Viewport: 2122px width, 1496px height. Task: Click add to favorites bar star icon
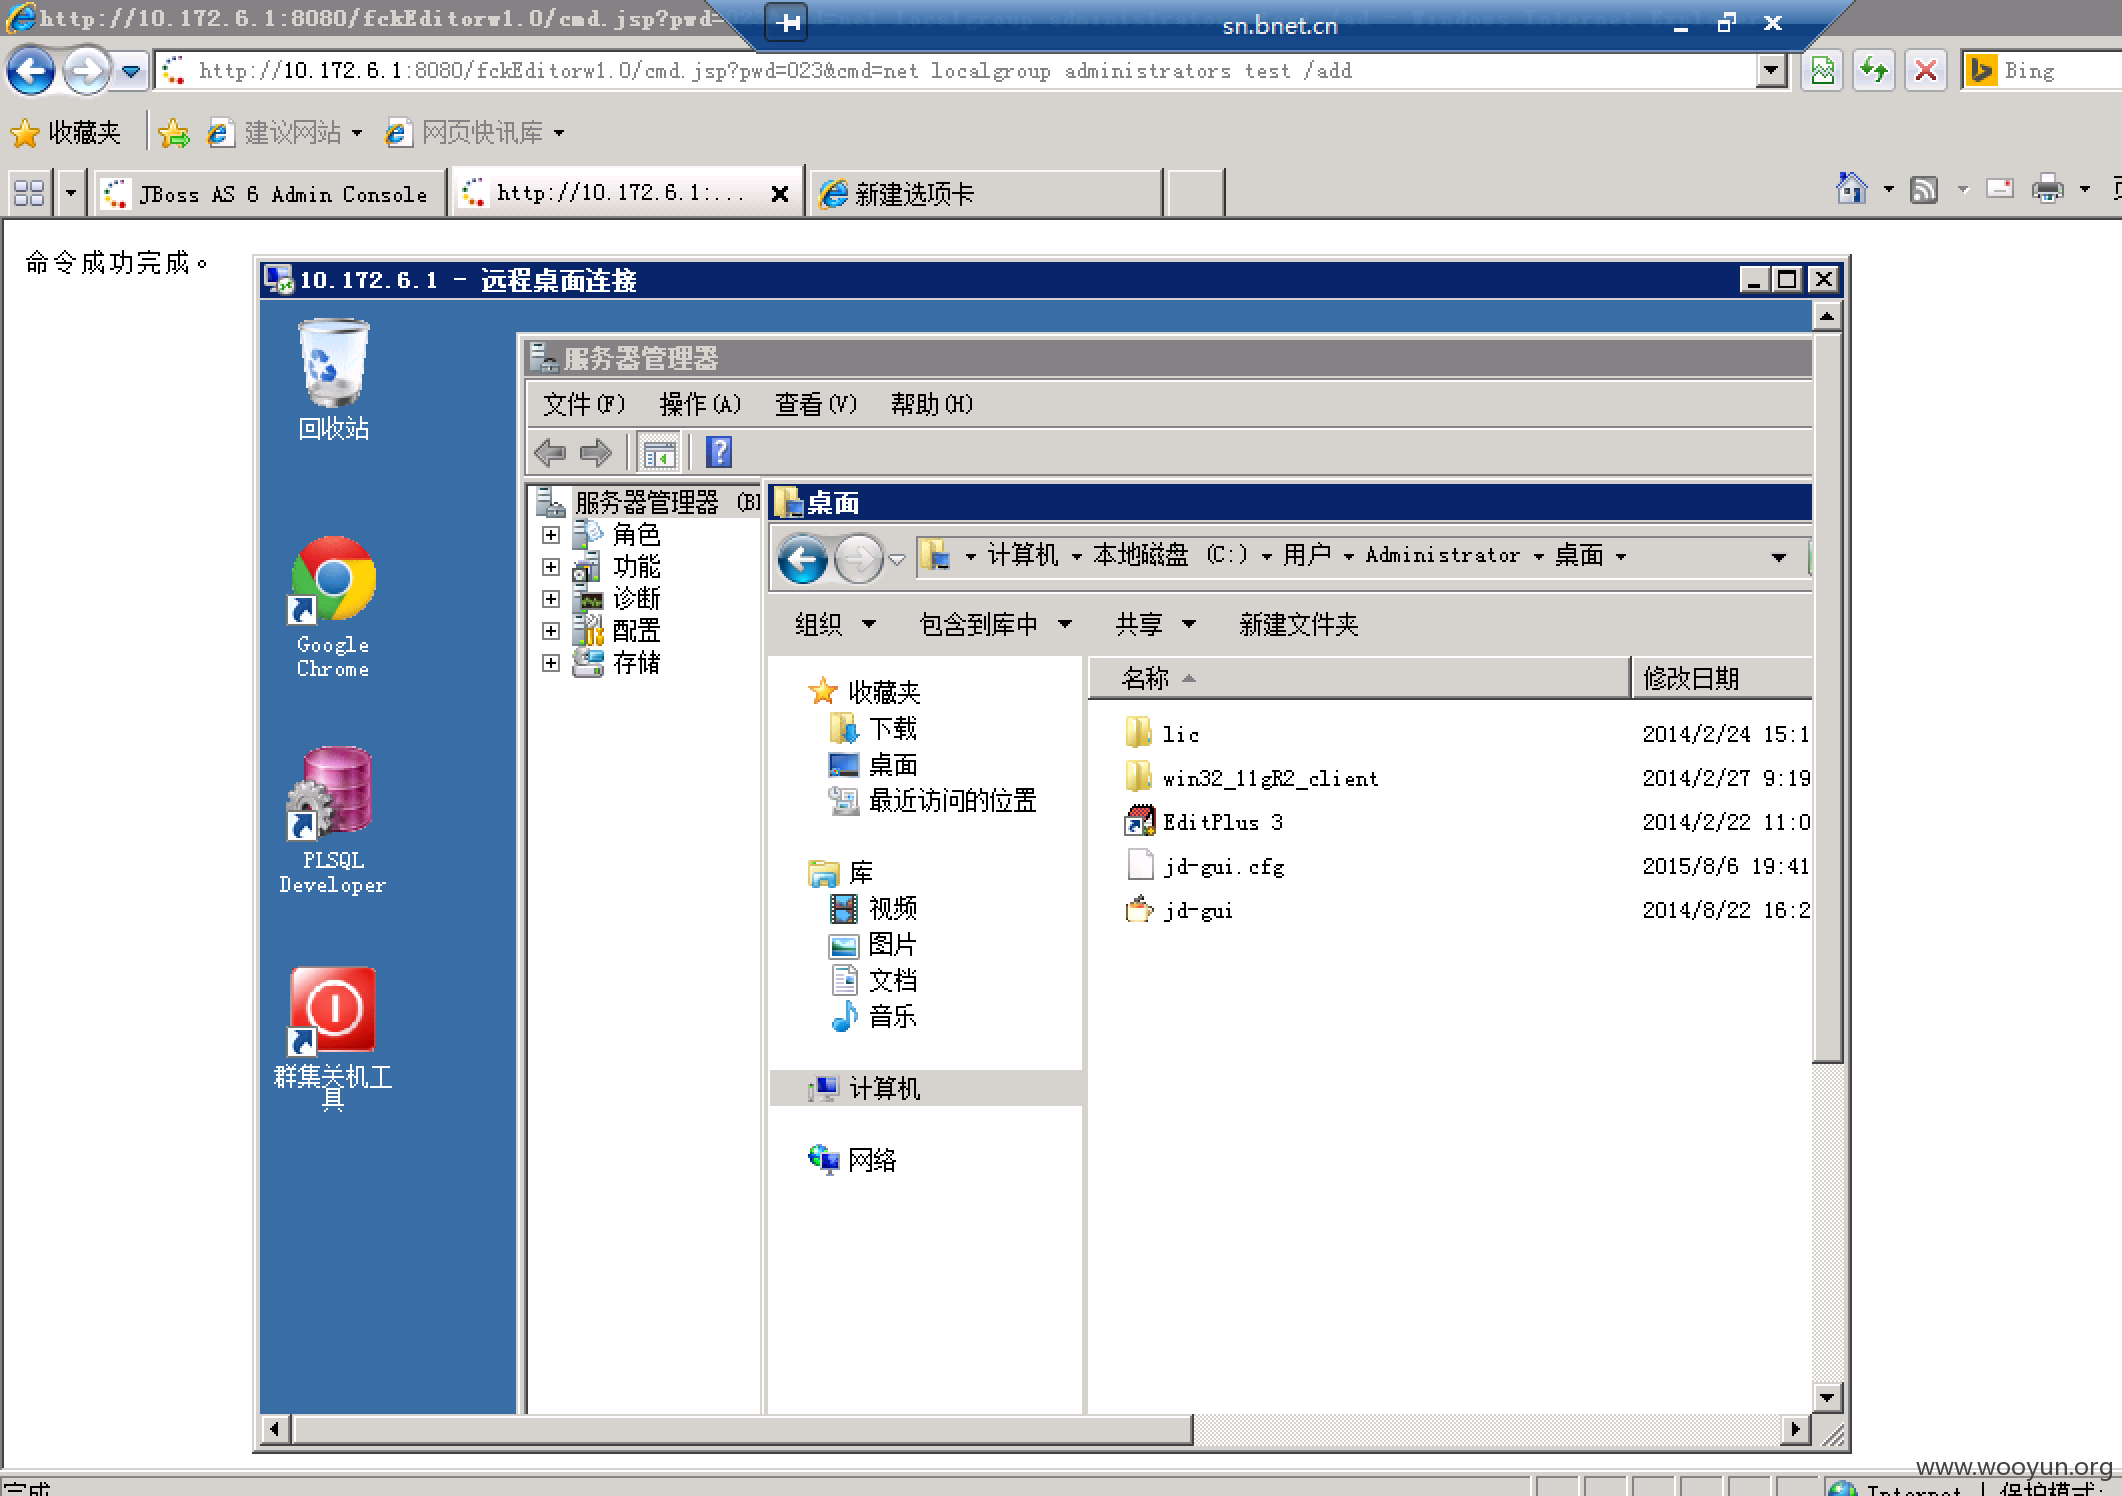(174, 132)
